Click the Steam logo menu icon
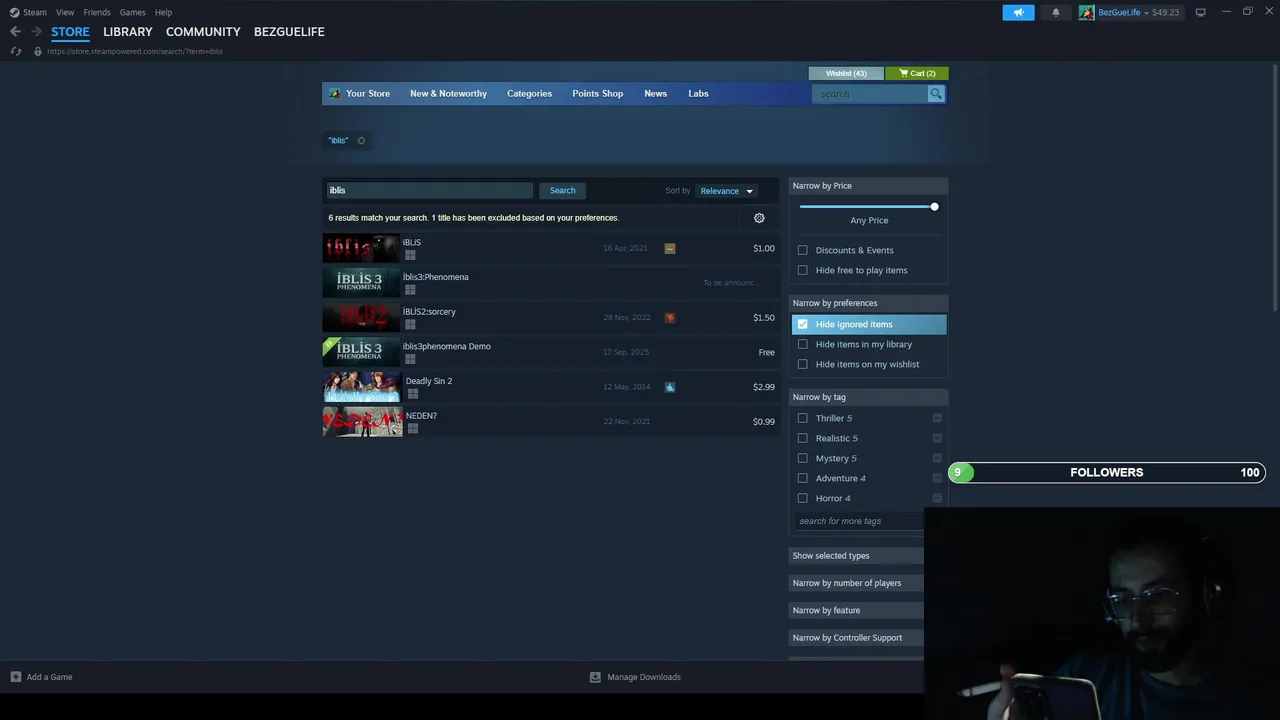Viewport: 1280px width, 720px height. point(14,12)
